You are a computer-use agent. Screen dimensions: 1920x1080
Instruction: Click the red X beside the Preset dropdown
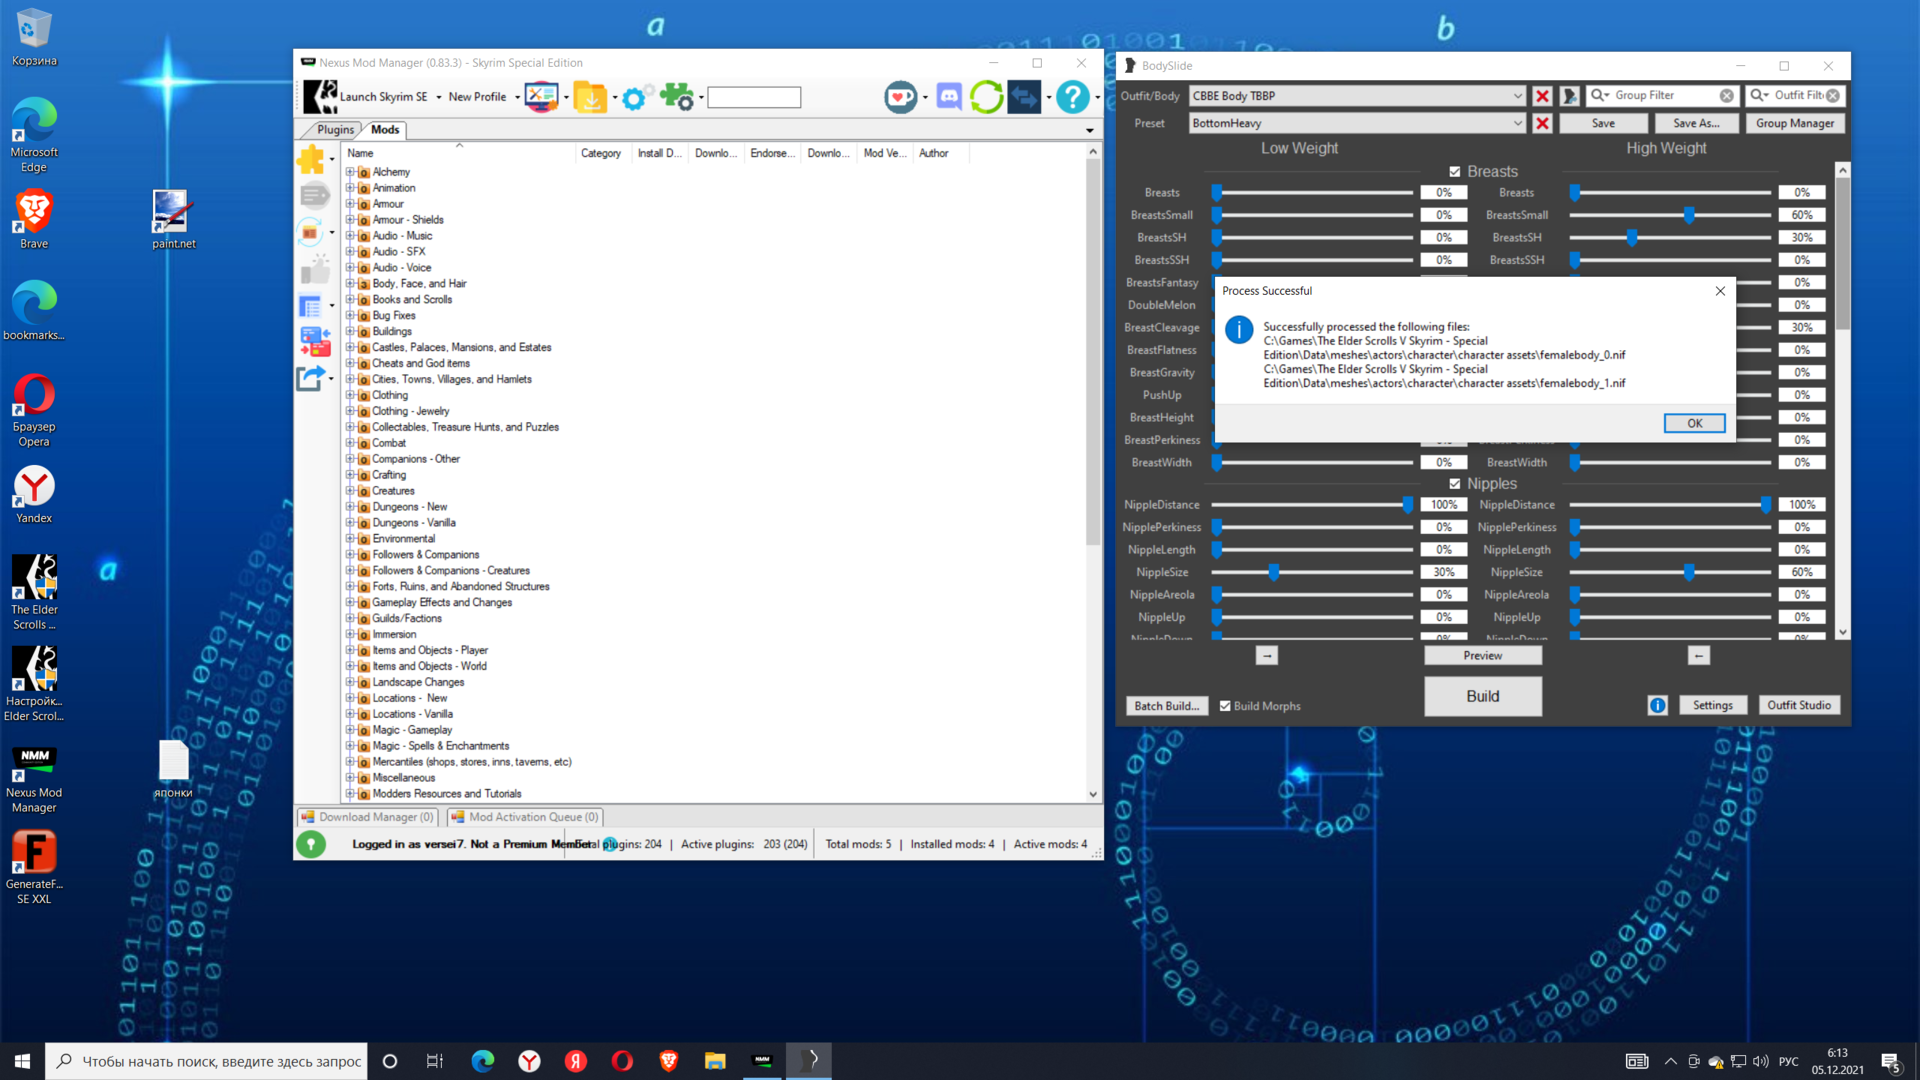[1542, 123]
